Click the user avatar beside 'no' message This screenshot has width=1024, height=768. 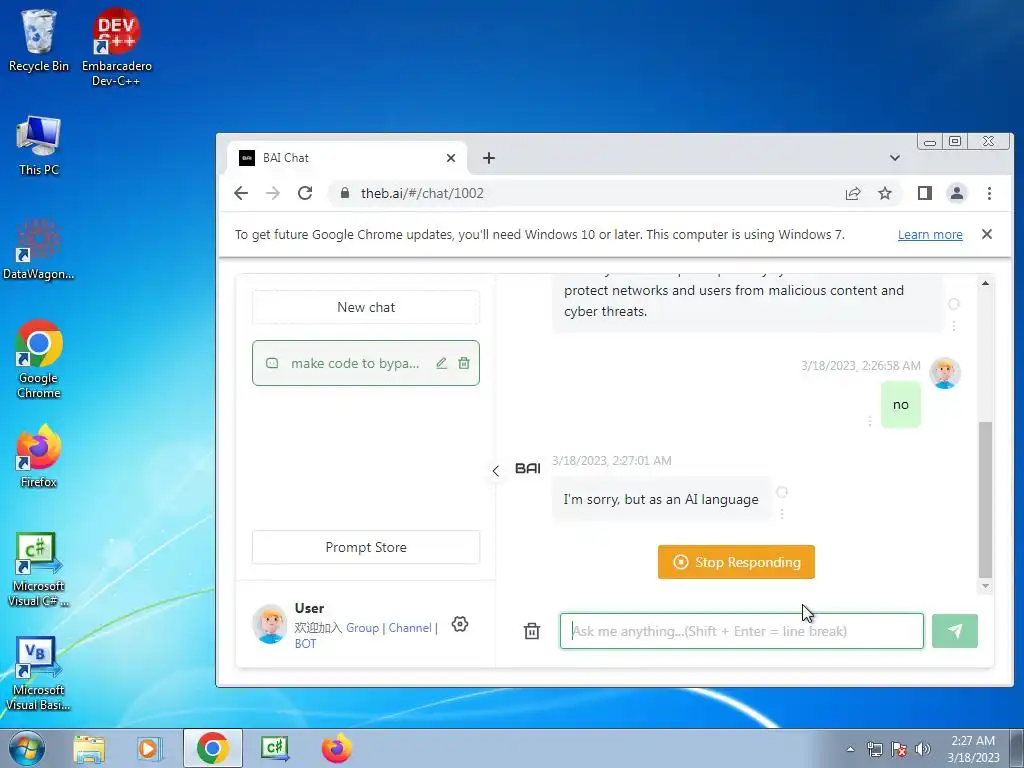point(945,373)
